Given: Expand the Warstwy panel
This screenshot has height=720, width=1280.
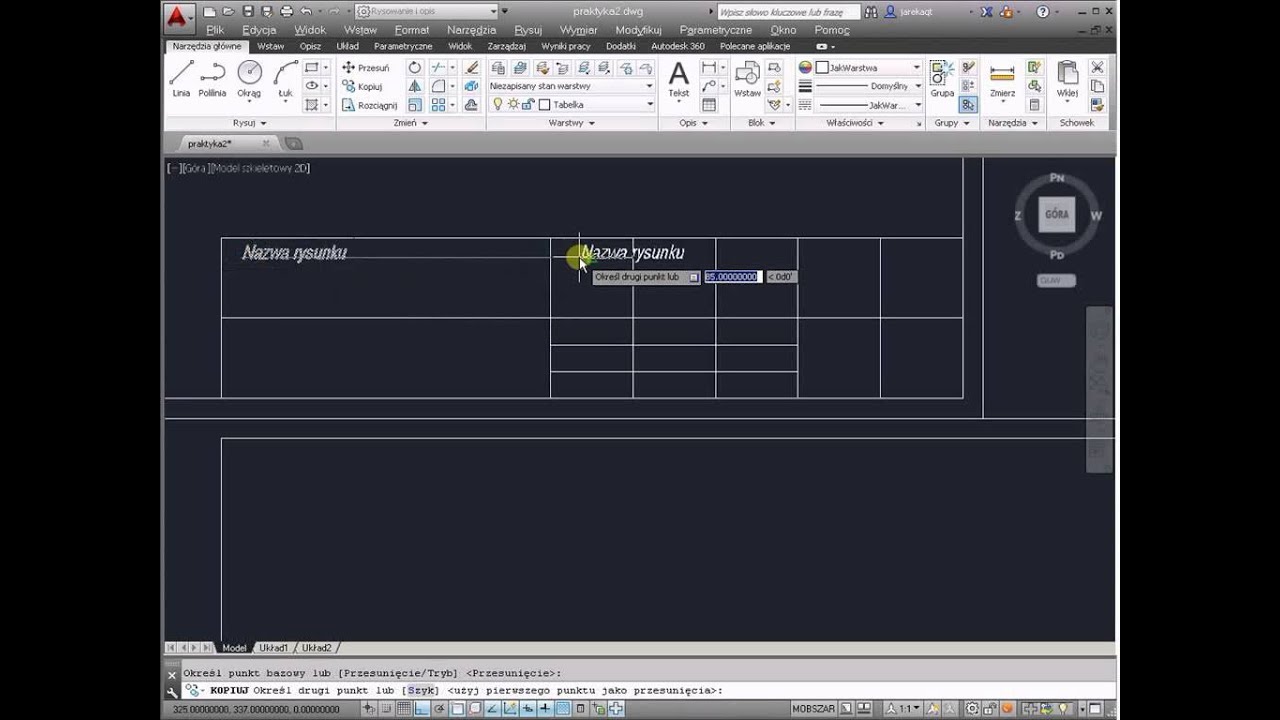Looking at the screenshot, I should (572, 123).
